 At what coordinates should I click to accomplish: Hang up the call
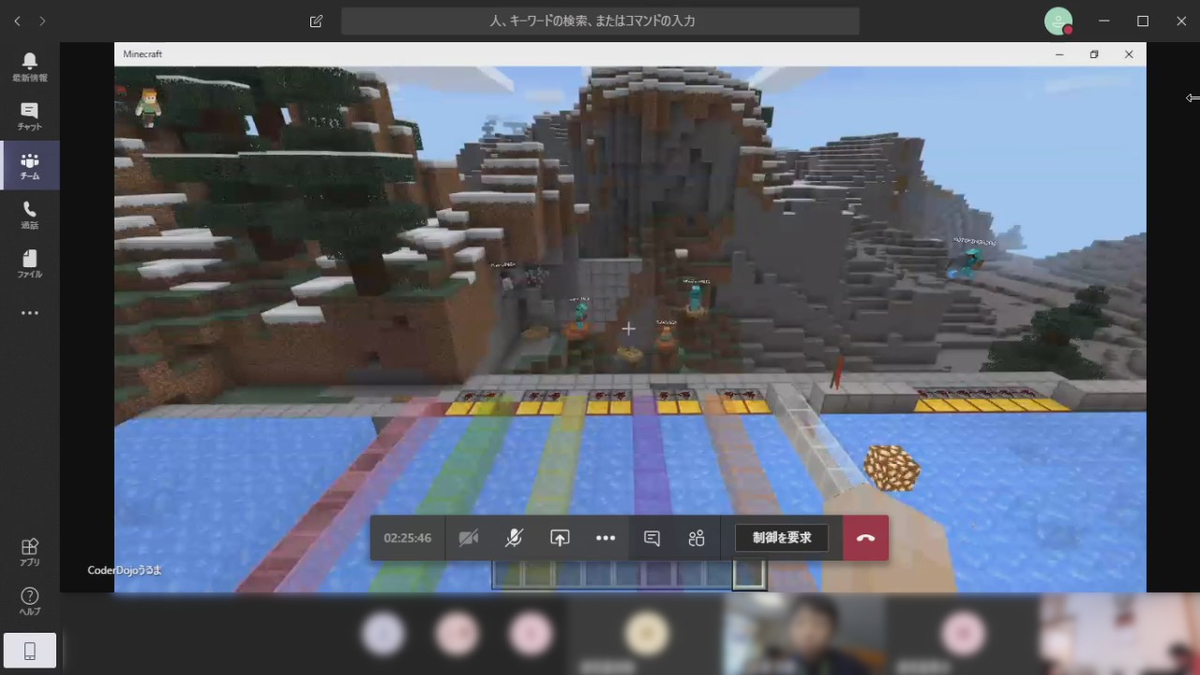866,538
